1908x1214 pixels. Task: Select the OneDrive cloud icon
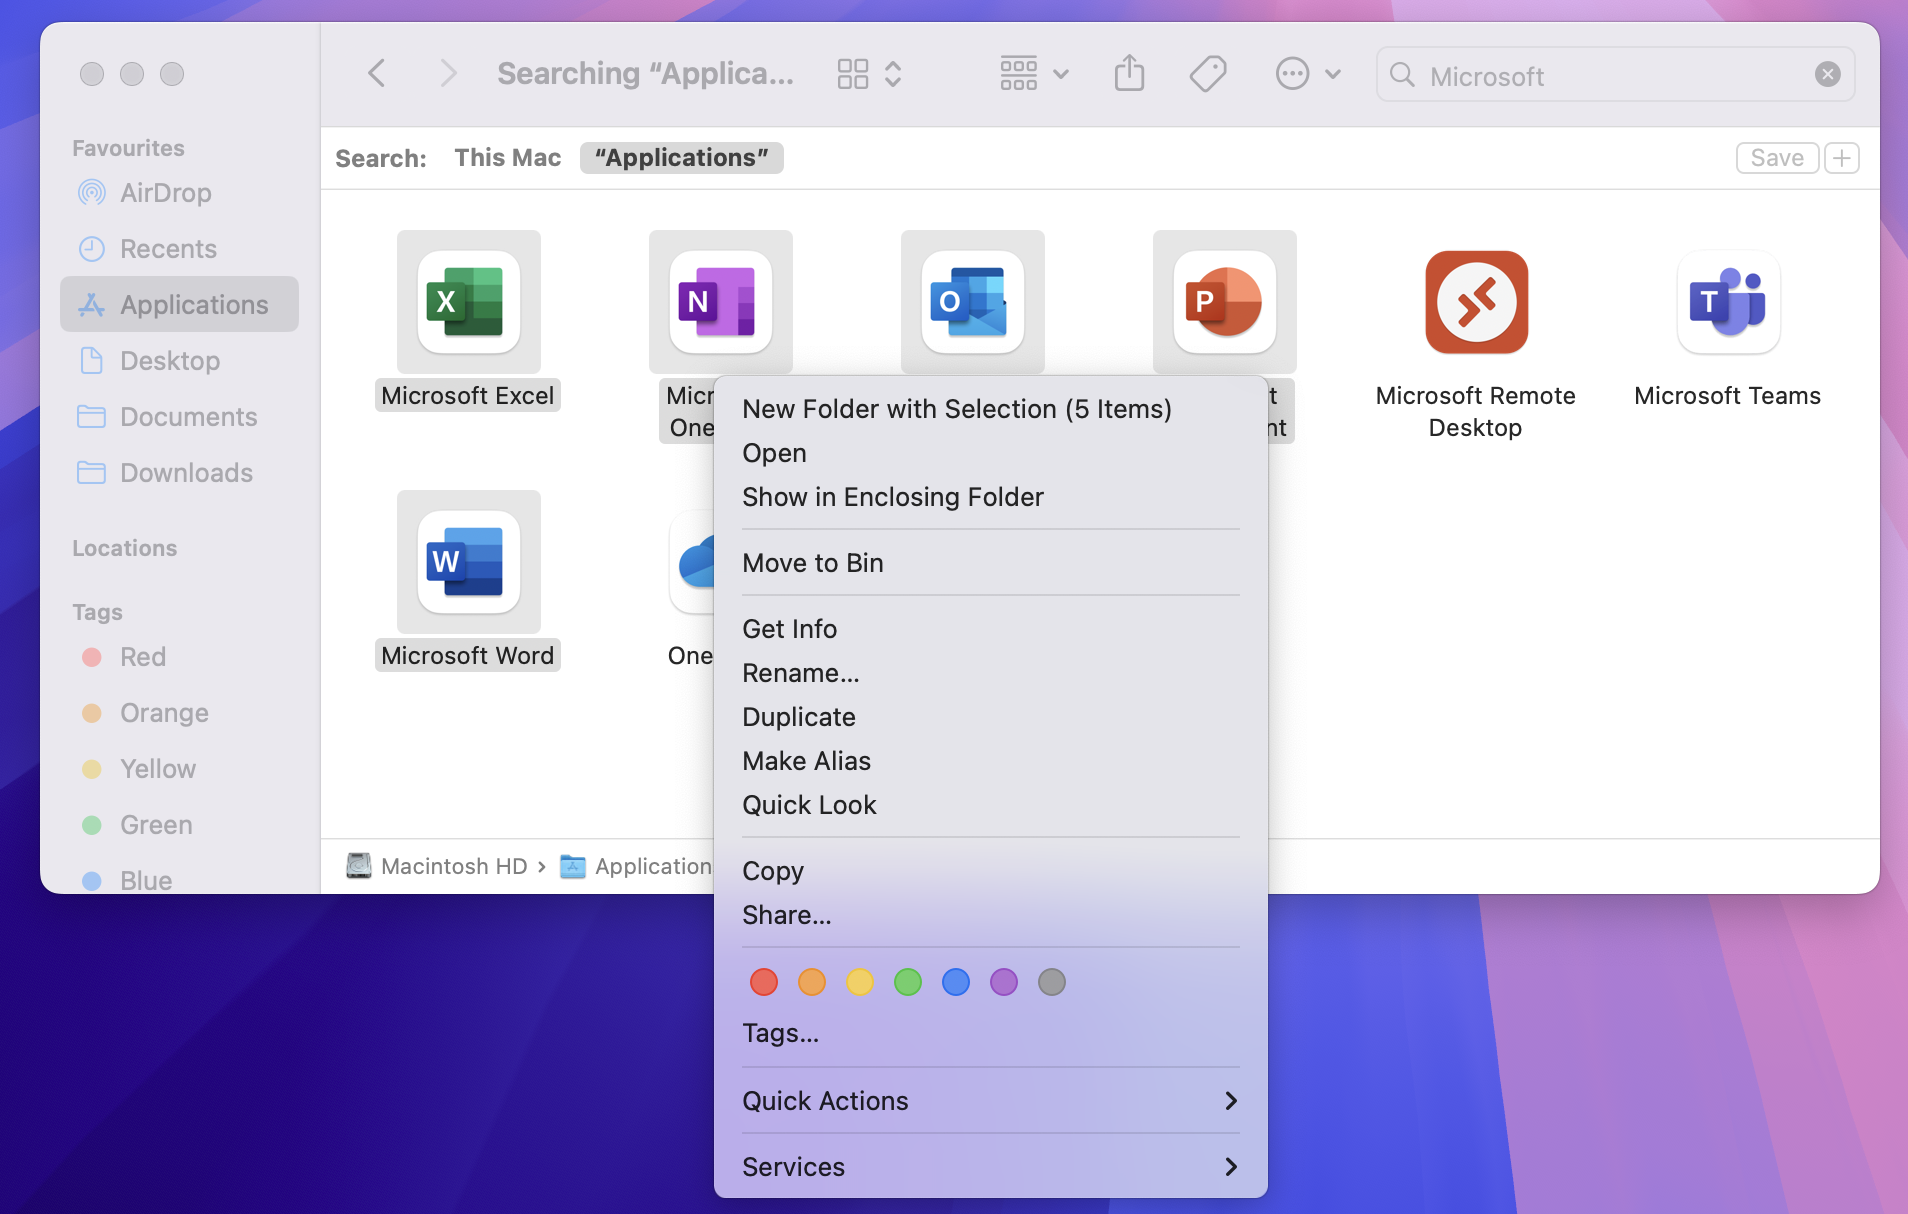[x=693, y=562]
